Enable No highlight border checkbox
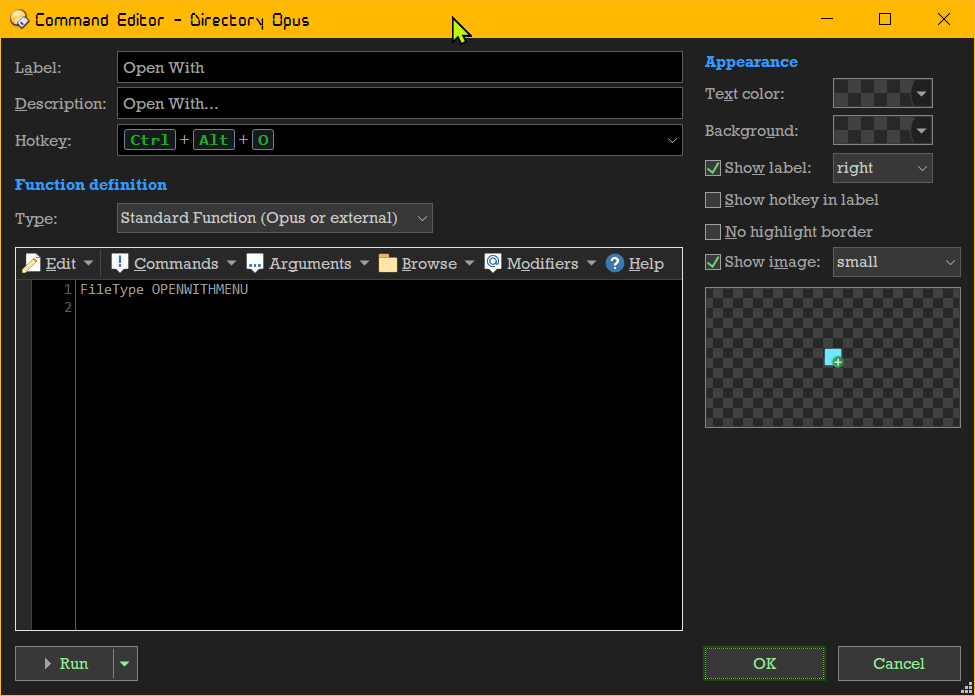Image resolution: width=975 pixels, height=696 pixels. [x=713, y=232]
